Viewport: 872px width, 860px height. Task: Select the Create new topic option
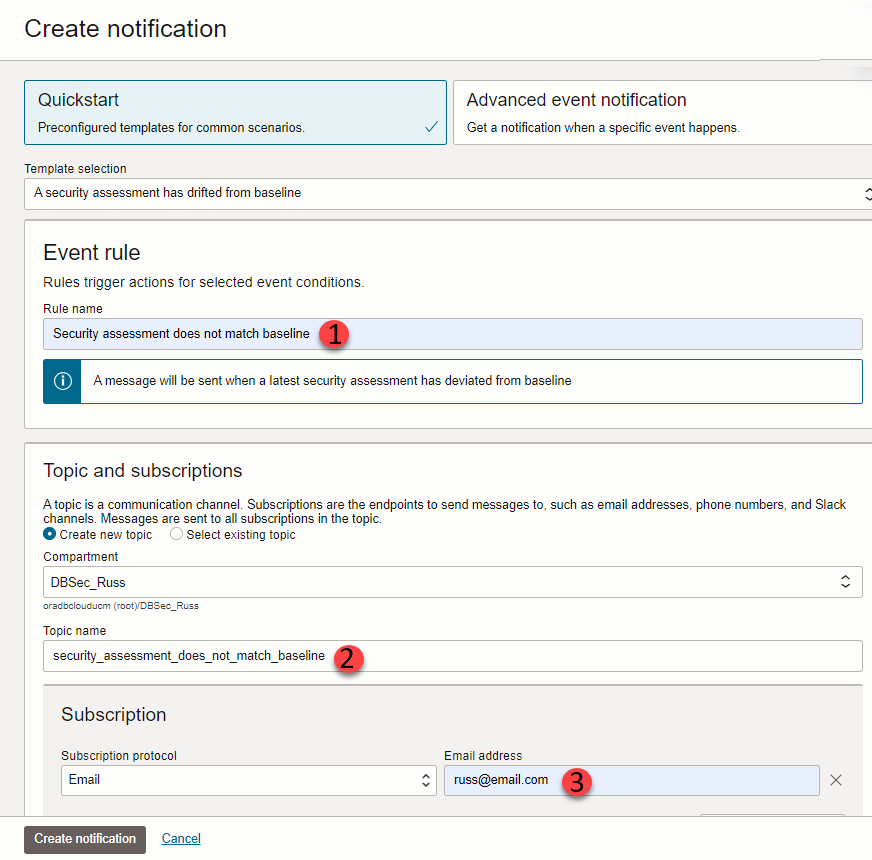(49, 534)
